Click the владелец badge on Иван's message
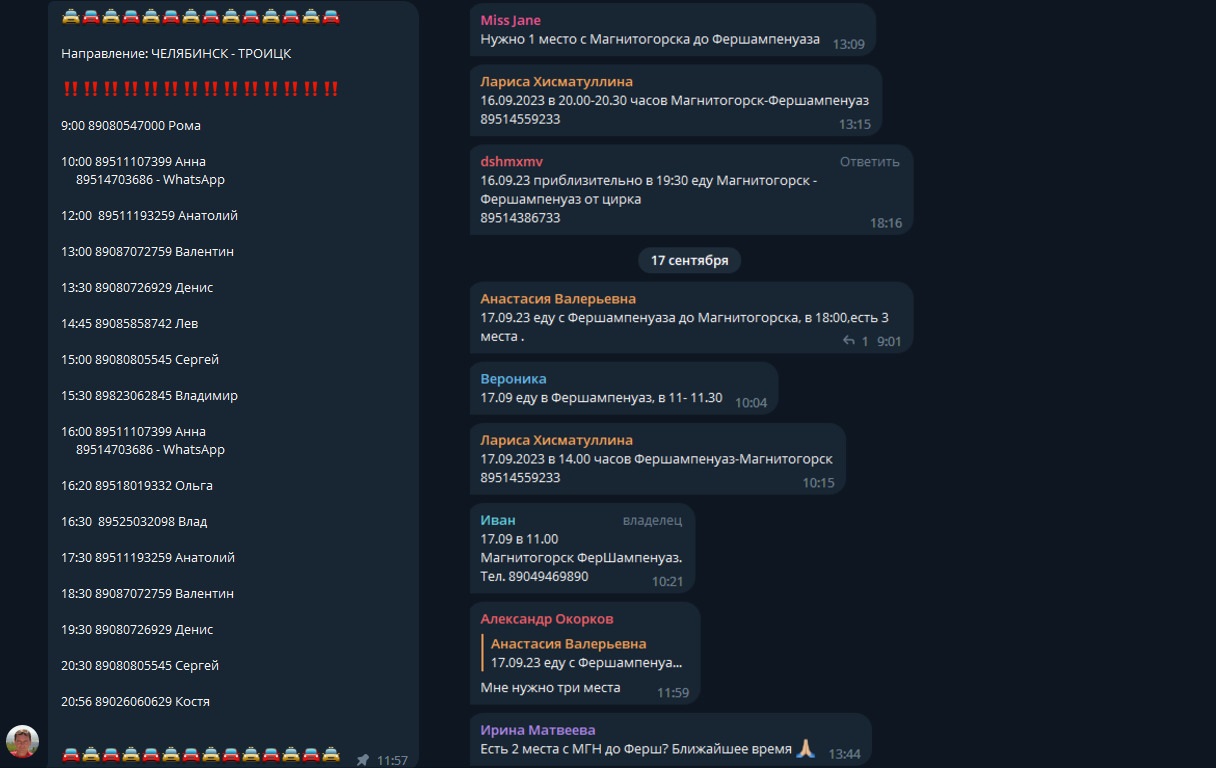The image size is (1216, 768). coord(652,521)
